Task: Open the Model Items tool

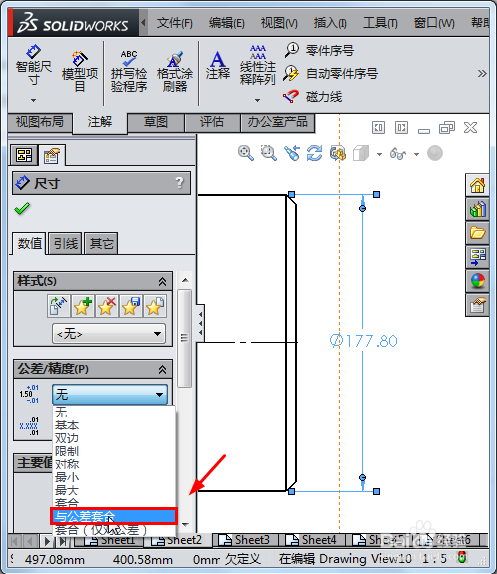Action: point(79,72)
